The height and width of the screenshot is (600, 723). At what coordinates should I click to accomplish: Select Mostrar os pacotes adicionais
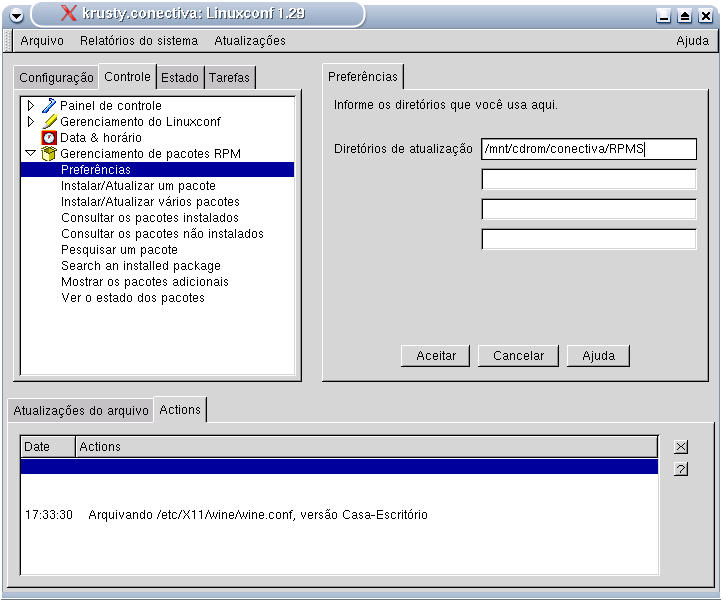145,282
